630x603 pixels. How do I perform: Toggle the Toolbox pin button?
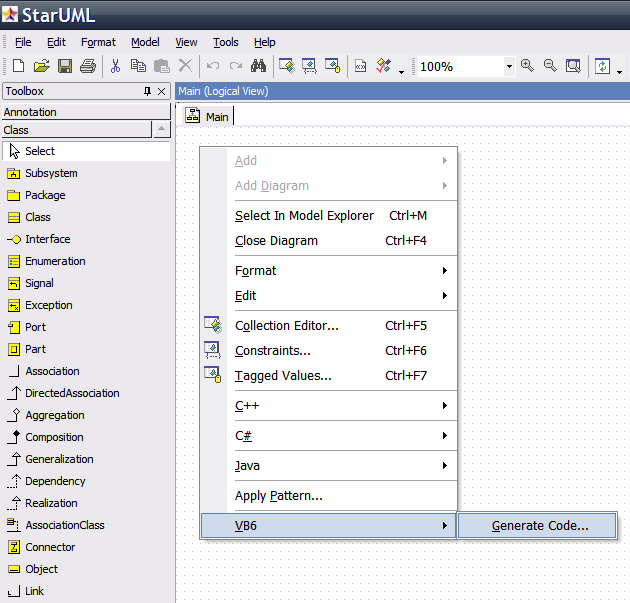point(148,91)
